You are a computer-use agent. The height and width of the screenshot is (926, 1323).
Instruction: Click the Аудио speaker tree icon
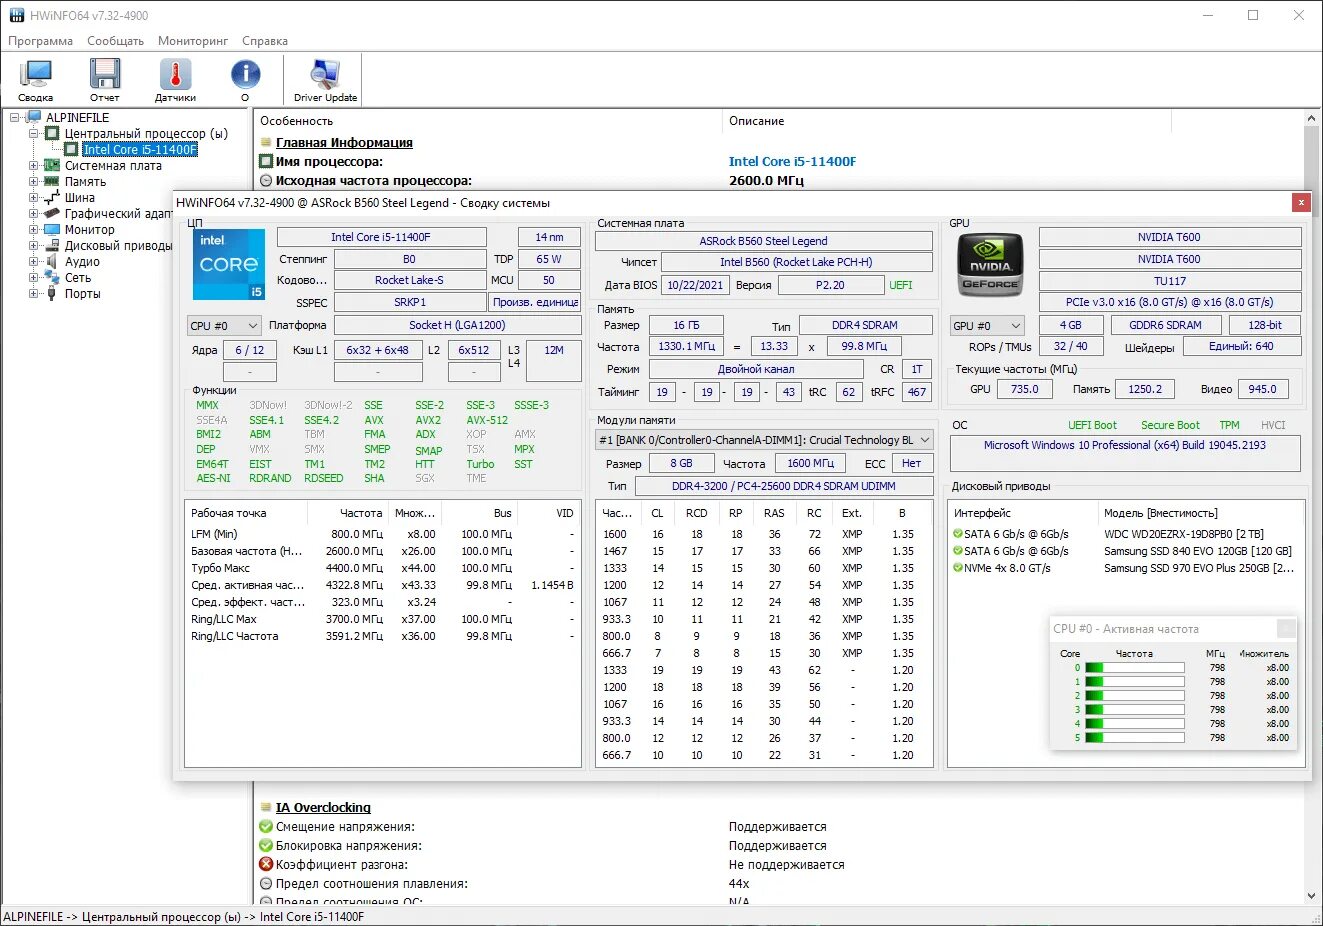[52, 262]
